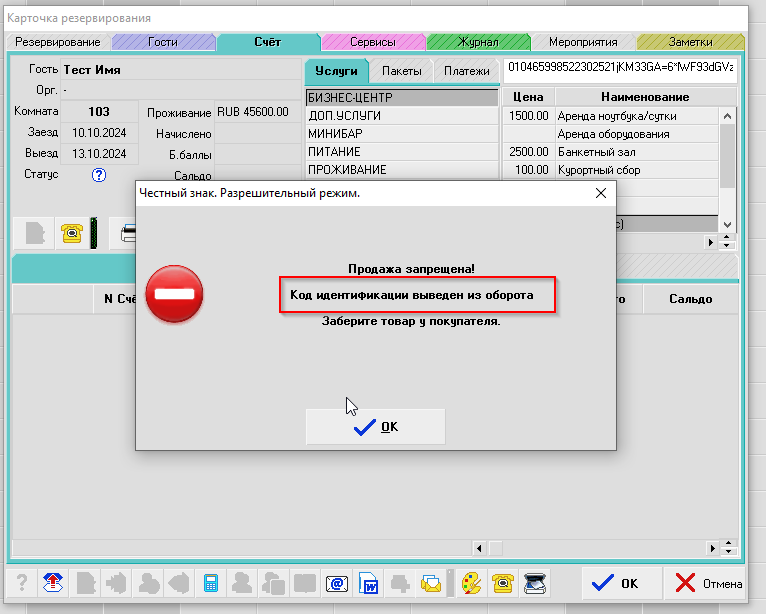Open the calculator icon in bottom toolbar
The image size is (766, 614).
(211, 583)
